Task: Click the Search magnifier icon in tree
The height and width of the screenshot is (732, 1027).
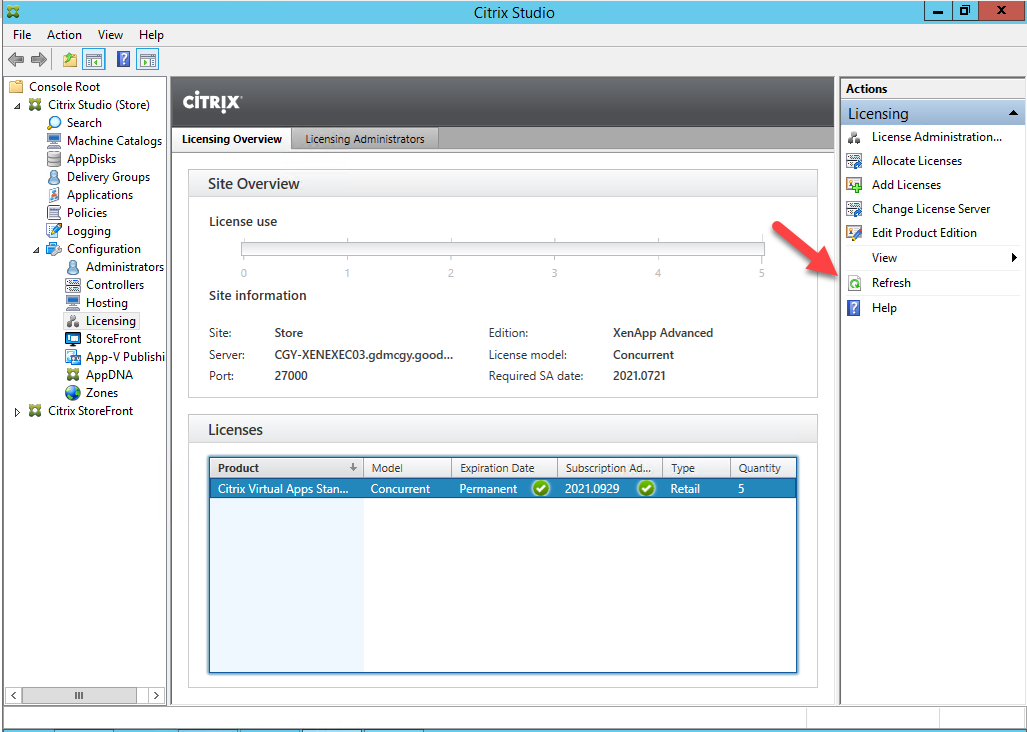Action: (54, 123)
